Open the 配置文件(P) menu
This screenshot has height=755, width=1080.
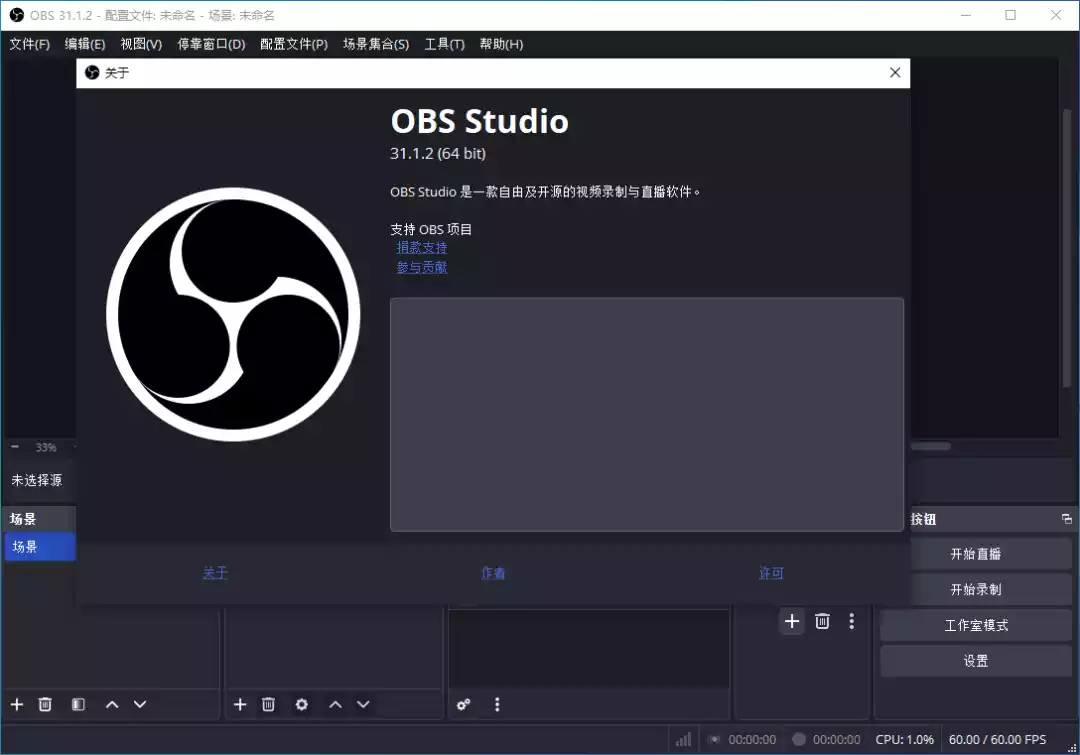[294, 44]
